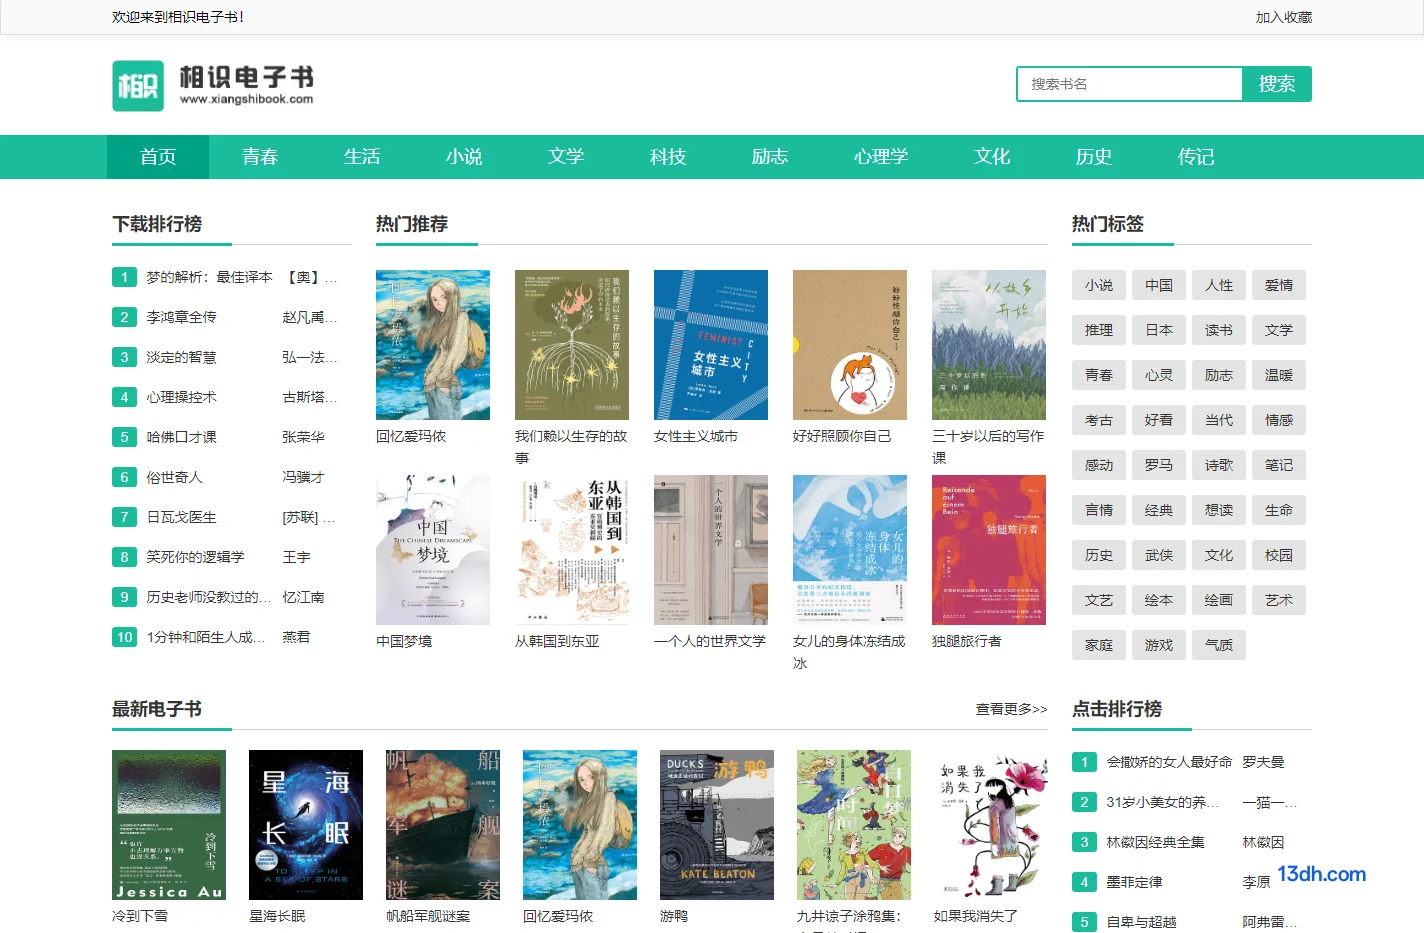Screen dimensions: 1424x933
Task: Click the 相识电子书 site logo
Action: [x=213, y=85]
